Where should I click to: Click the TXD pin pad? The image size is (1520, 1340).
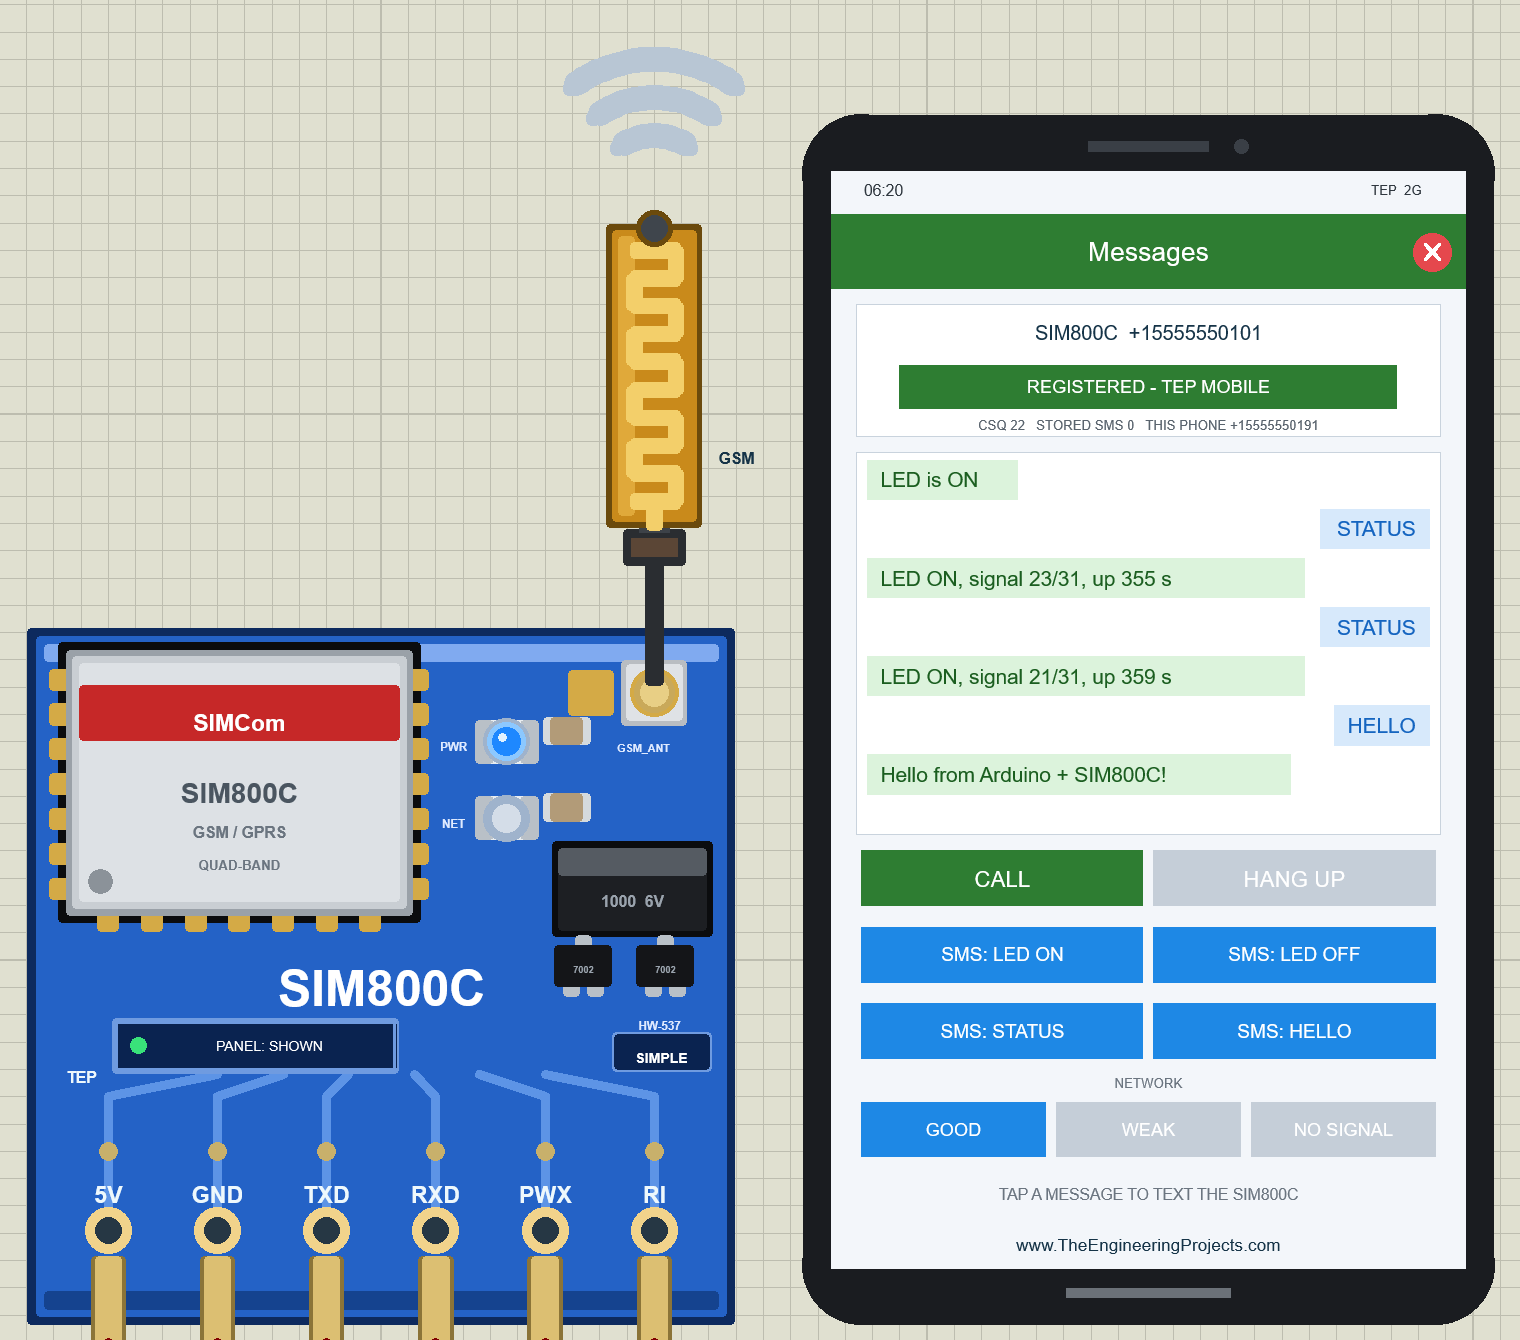(x=326, y=1230)
